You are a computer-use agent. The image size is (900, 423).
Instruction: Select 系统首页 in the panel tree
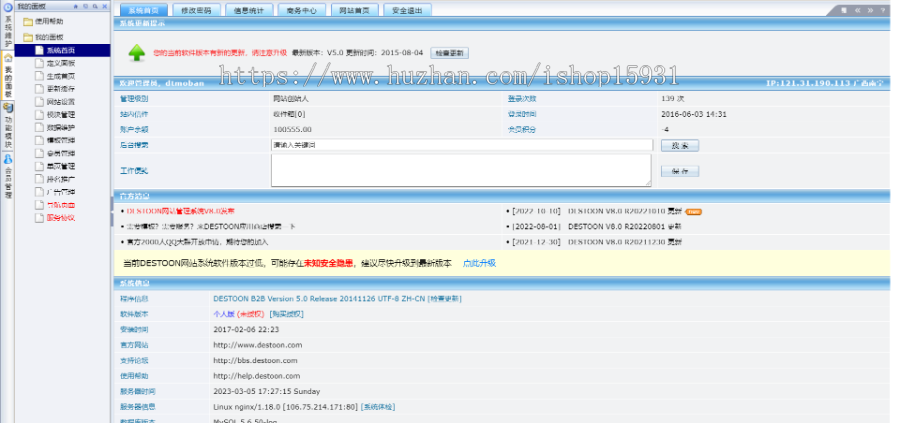click(x=61, y=51)
